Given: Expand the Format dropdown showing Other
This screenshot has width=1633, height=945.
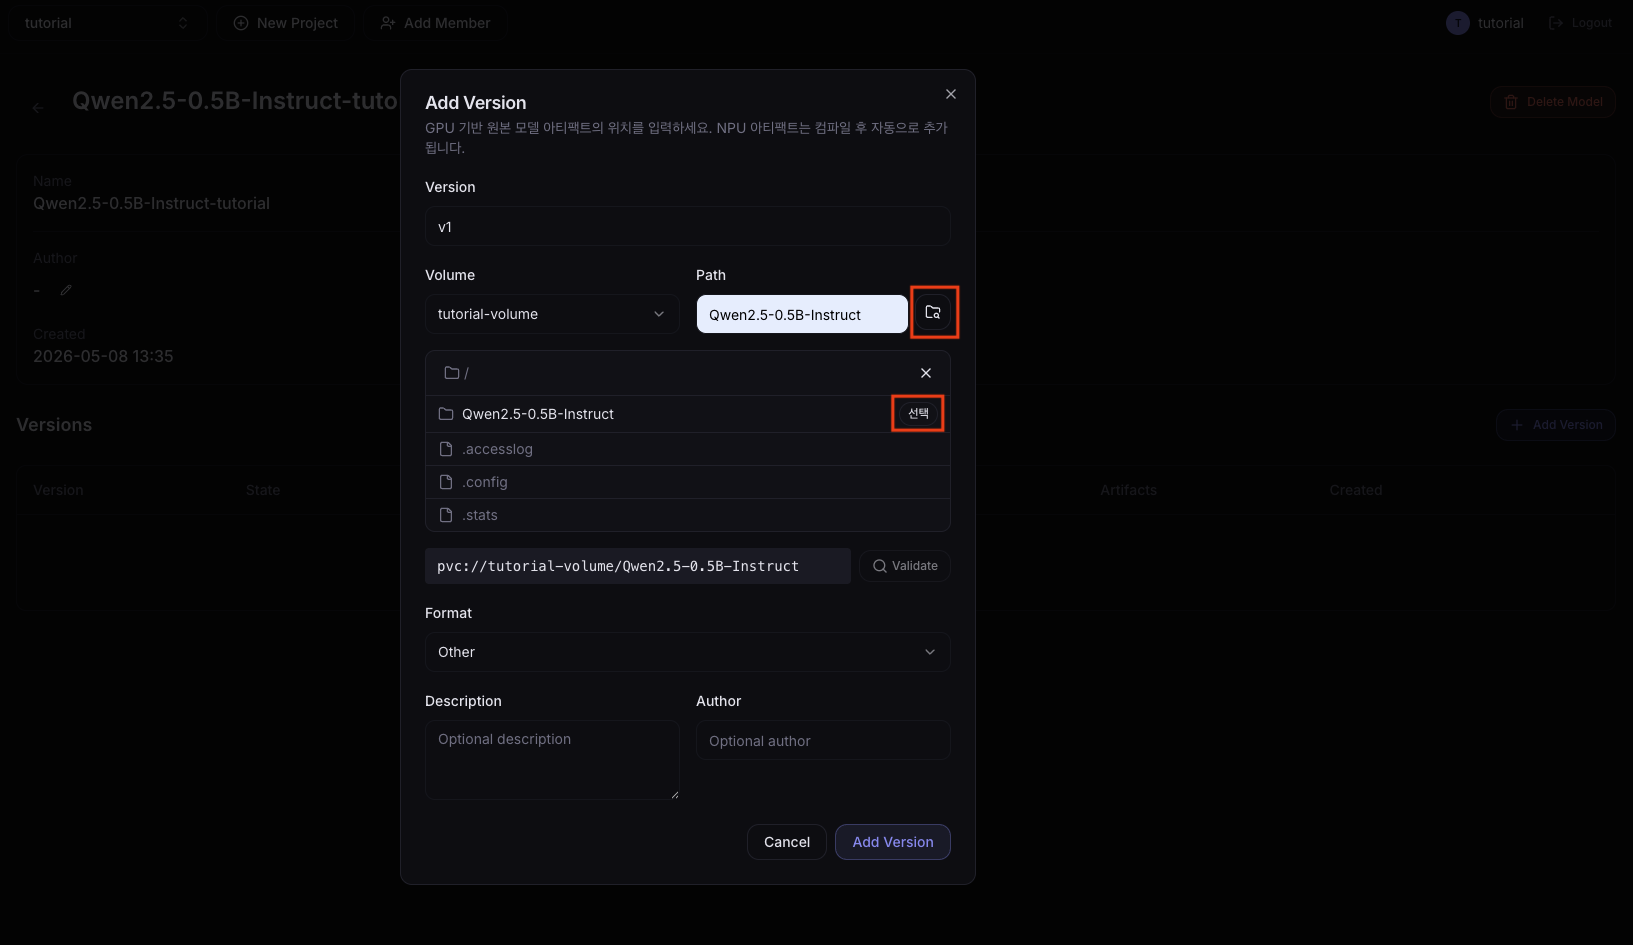Looking at the screenshot, I should 687,652.
